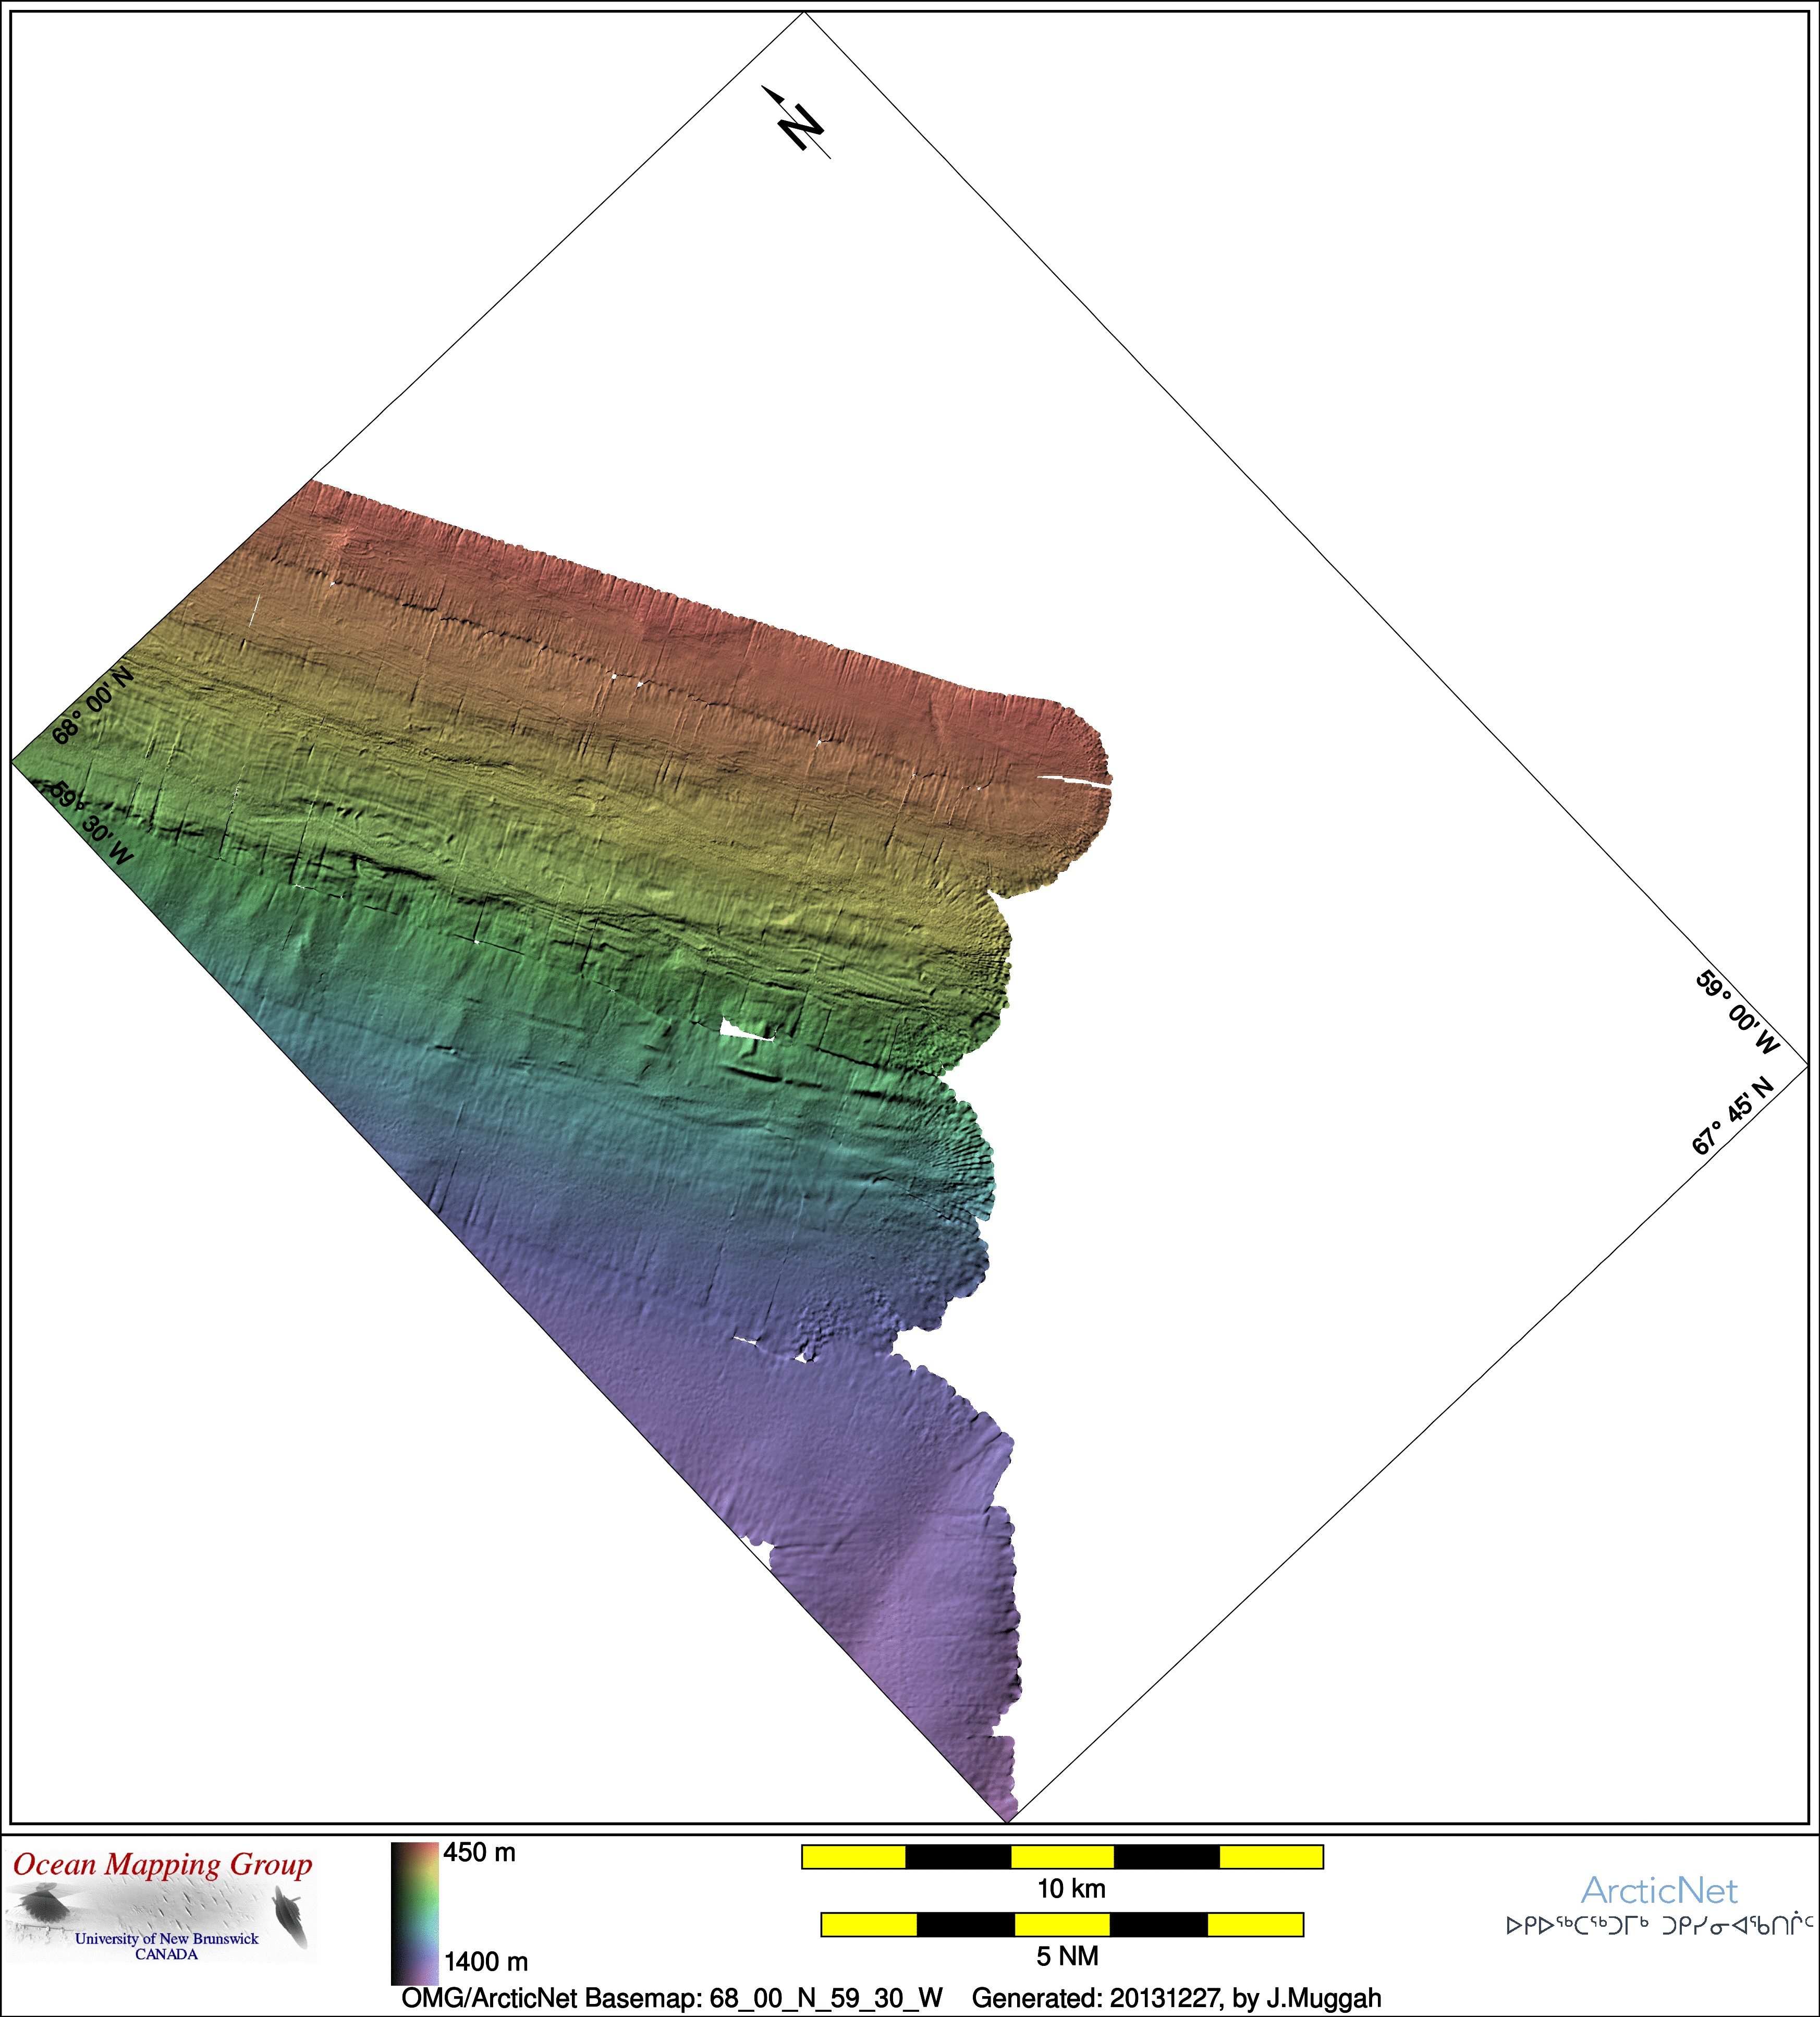Click the Generated date and author text
Viewport: 1820px width, 2017px height.
click(x=1176, y=1998)
